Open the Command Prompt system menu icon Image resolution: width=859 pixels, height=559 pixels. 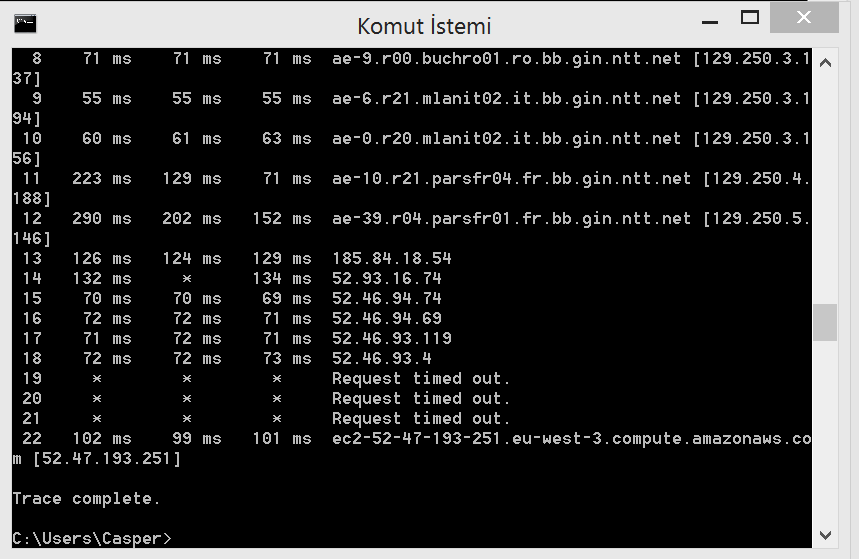point(25,24)
